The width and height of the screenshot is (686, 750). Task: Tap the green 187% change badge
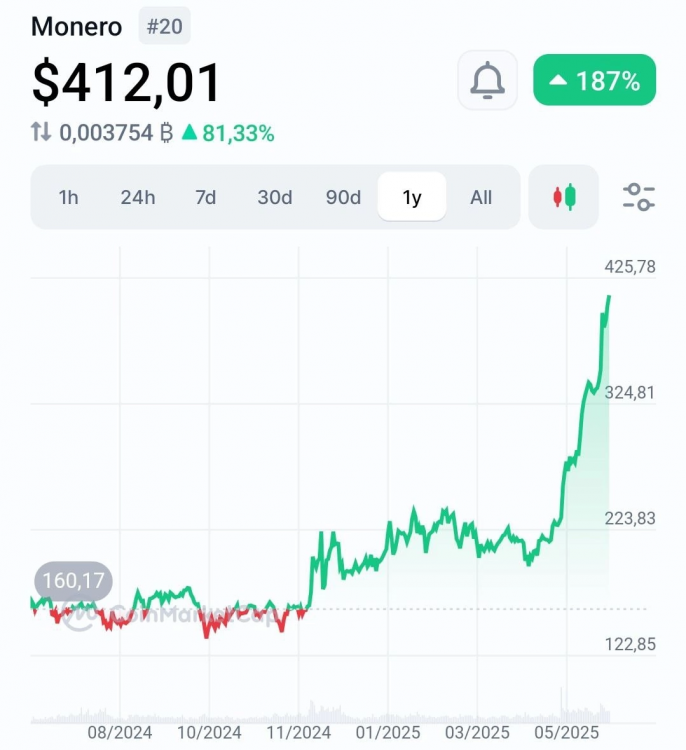(595, 80)
